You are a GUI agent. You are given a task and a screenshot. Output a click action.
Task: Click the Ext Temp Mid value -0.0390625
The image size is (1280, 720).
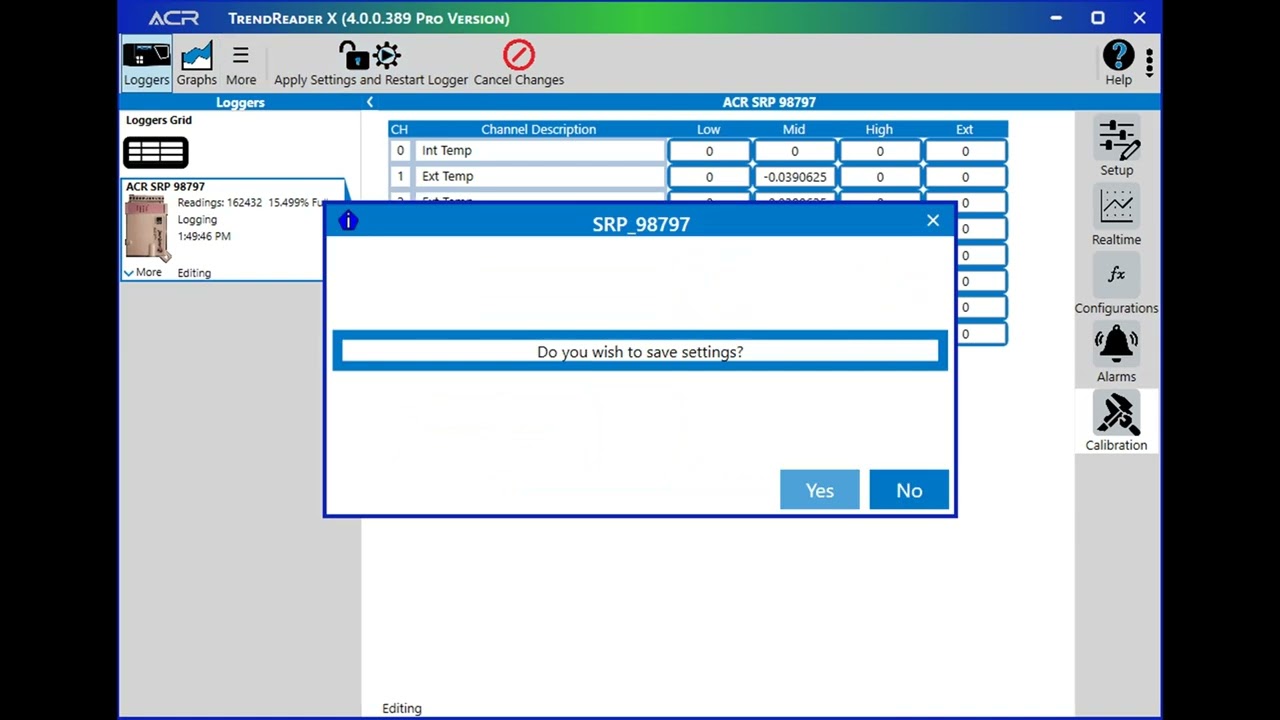pos(794,177)
